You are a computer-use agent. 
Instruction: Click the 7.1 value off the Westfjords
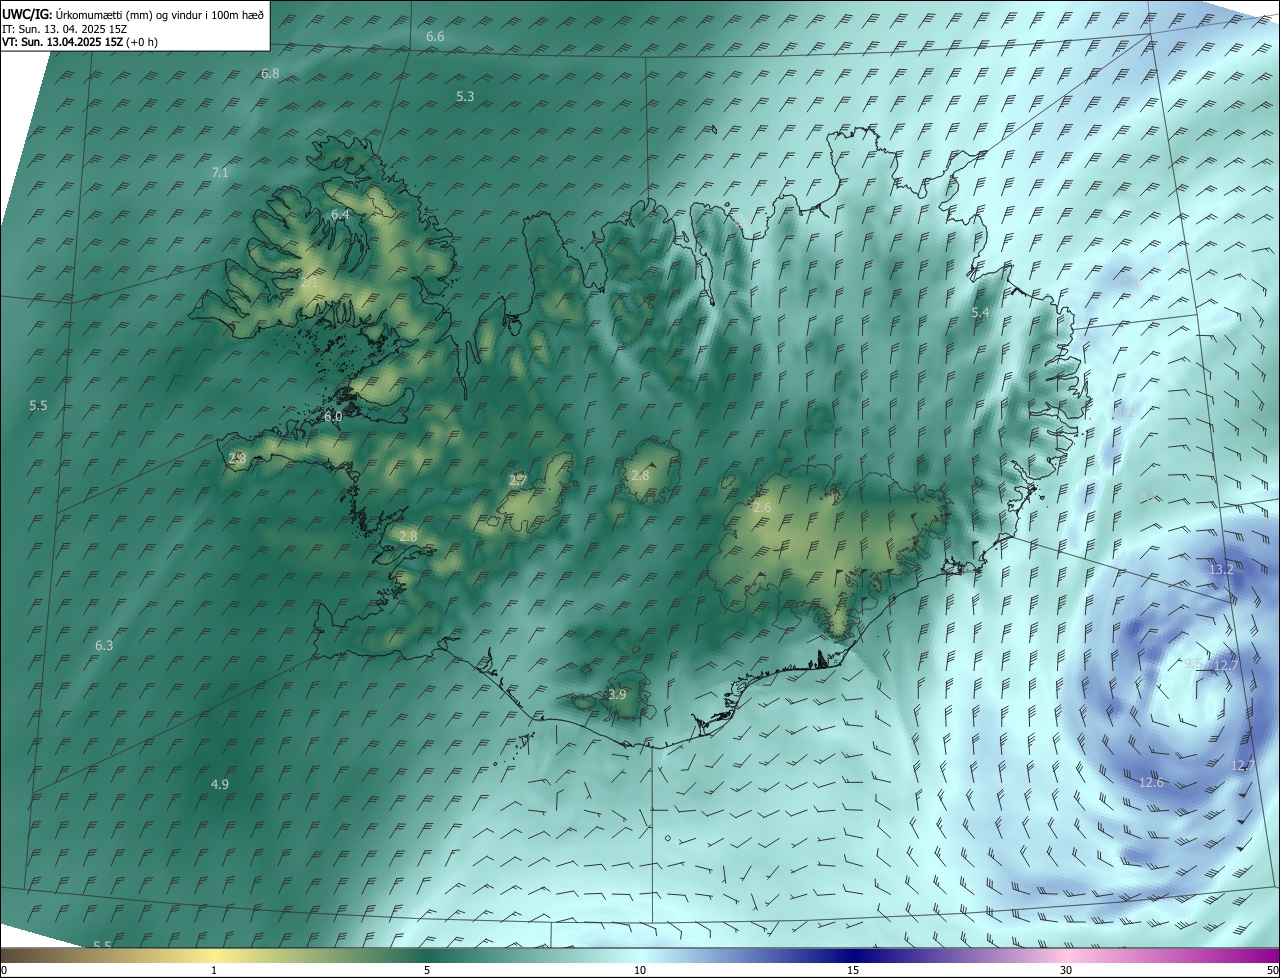click(x=220, y=173)
